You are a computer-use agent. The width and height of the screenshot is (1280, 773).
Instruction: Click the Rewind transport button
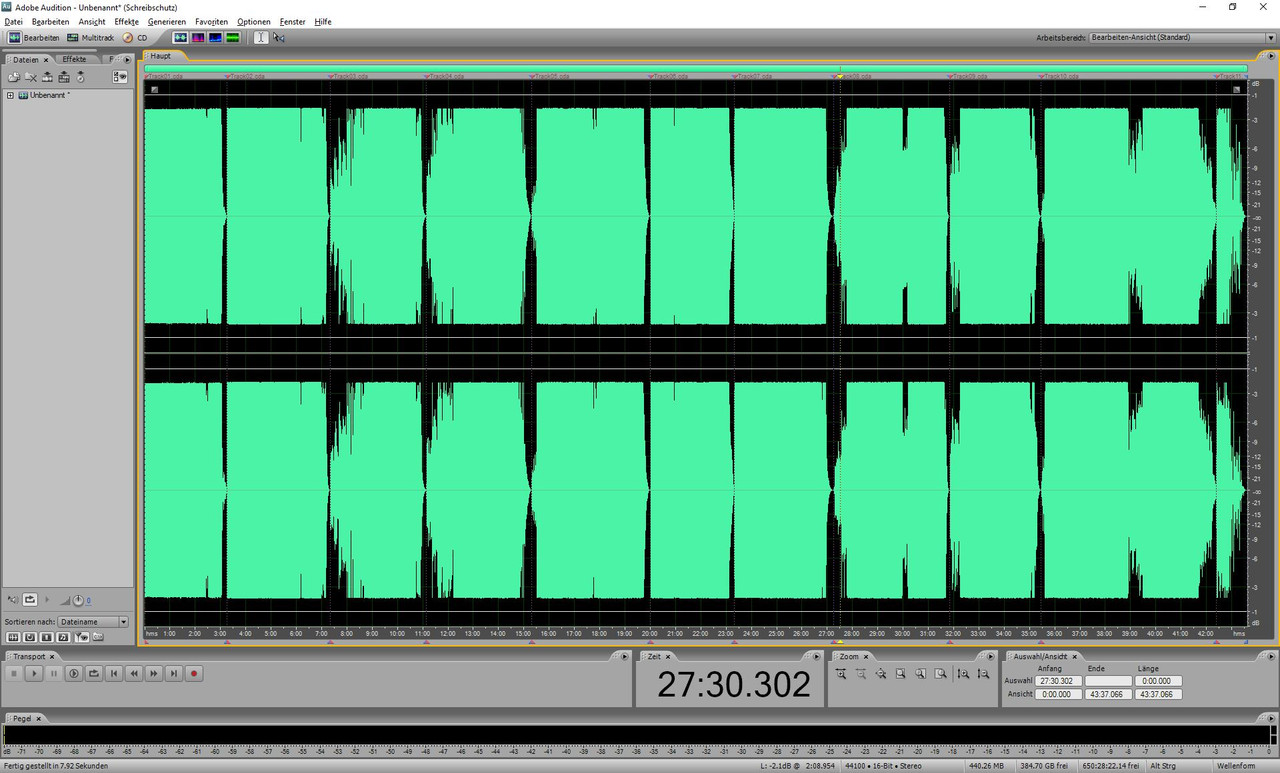pyautogui.click(x=134, y=674)
